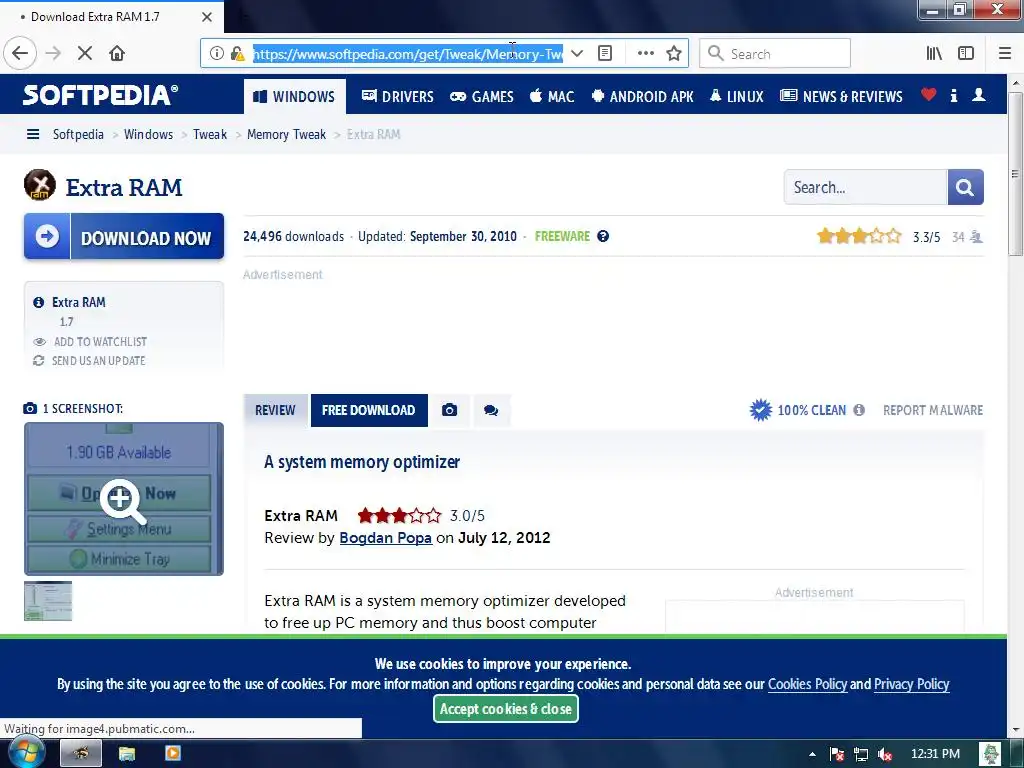Toggle reader view icon
Screen dimensions: 1024x768
605,53
